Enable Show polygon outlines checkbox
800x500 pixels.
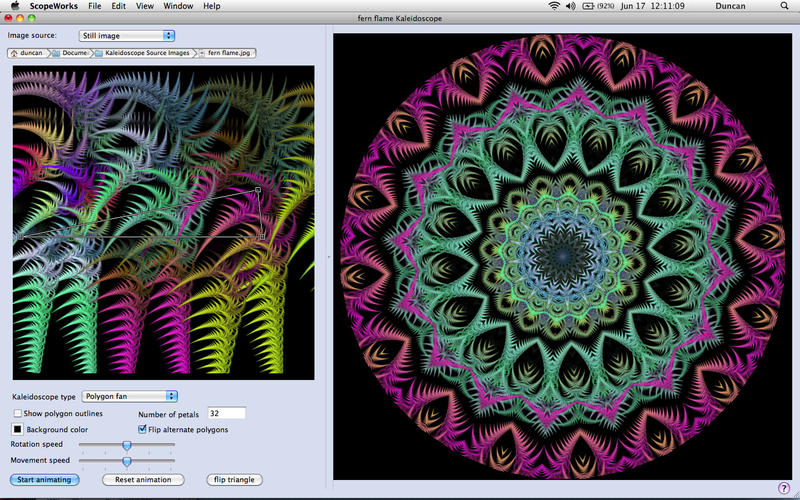18,413
